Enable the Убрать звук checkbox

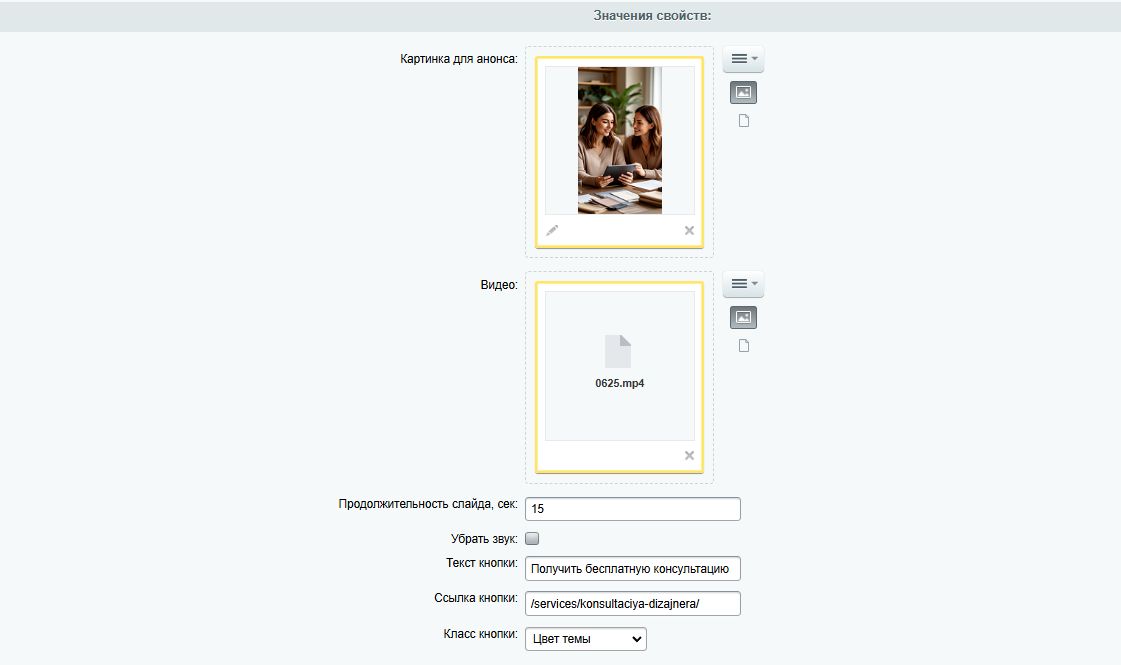(x=532, y=539)
